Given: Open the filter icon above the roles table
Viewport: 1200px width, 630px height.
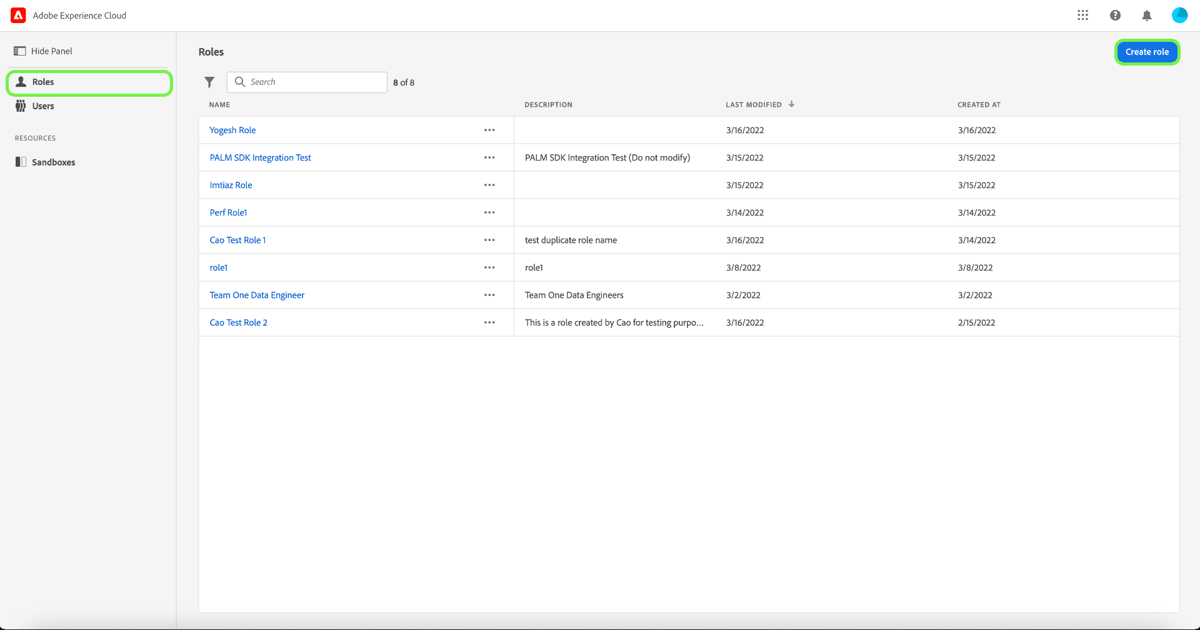Looking at the screenshot, I should tap(209, 81).
